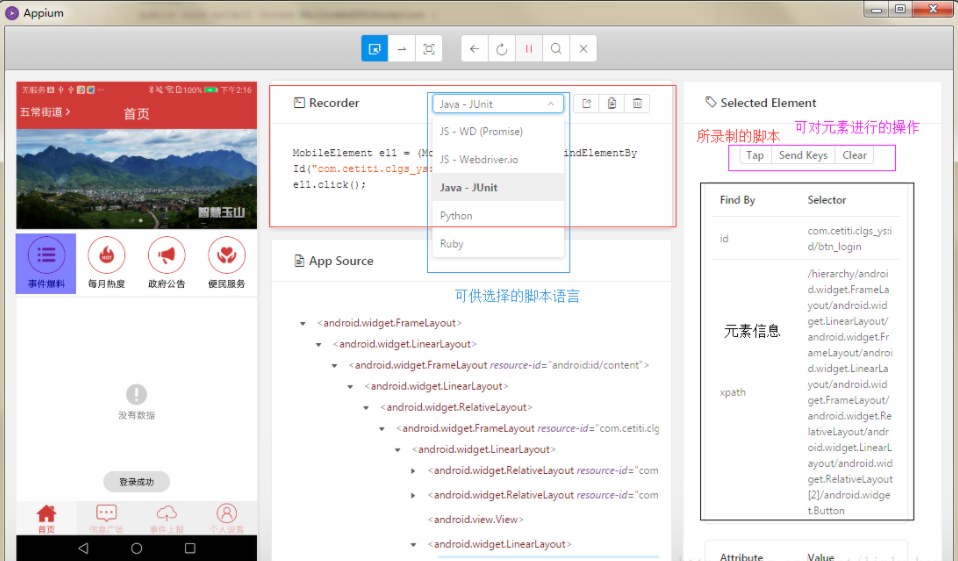
Task: Collapse FrameLayout com.cetiti.clg node
Action: [x=382, y=429]
